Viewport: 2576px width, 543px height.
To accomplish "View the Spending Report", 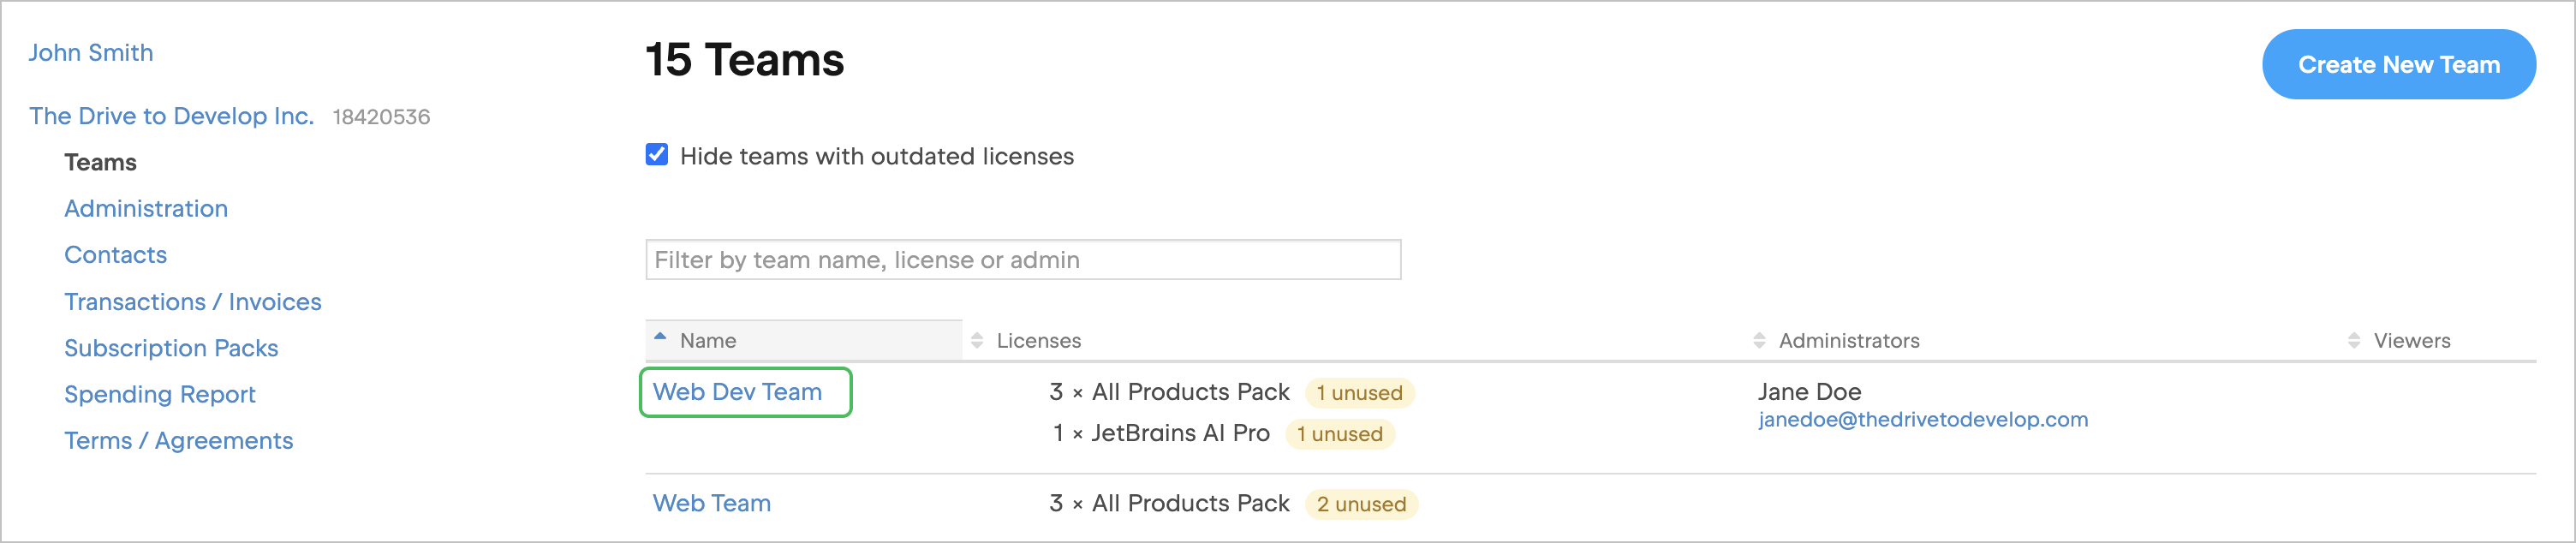I will (x=160, y=394).
